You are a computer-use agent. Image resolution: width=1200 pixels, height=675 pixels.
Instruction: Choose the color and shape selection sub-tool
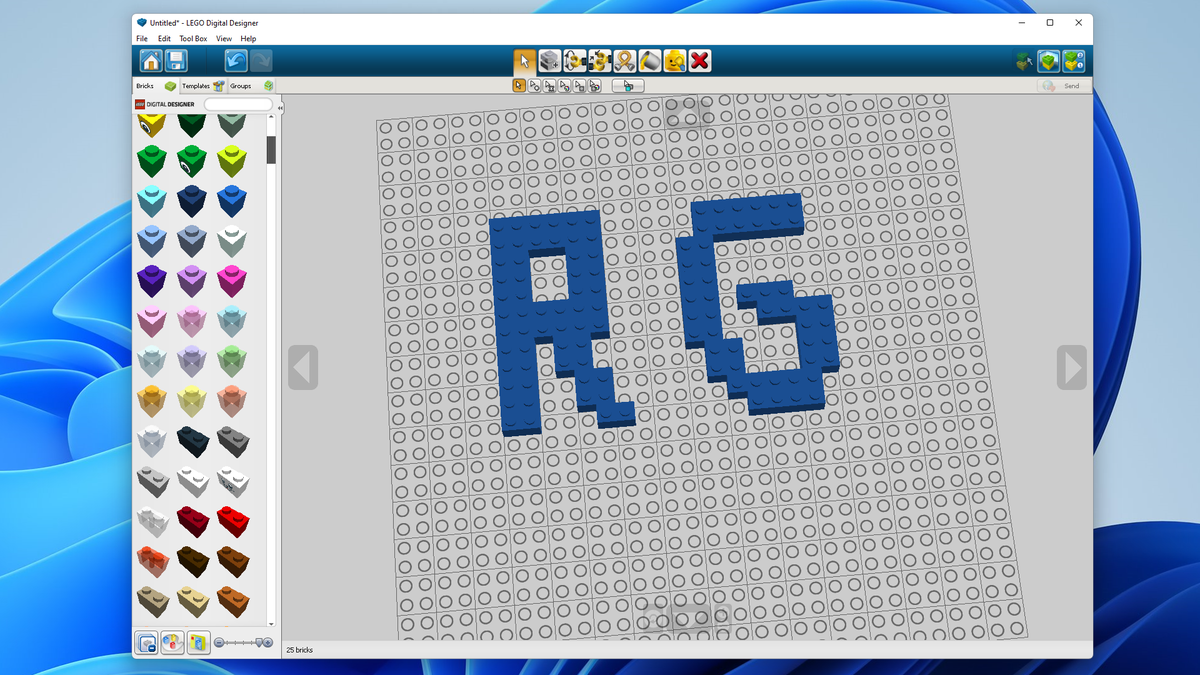(594, 86)
